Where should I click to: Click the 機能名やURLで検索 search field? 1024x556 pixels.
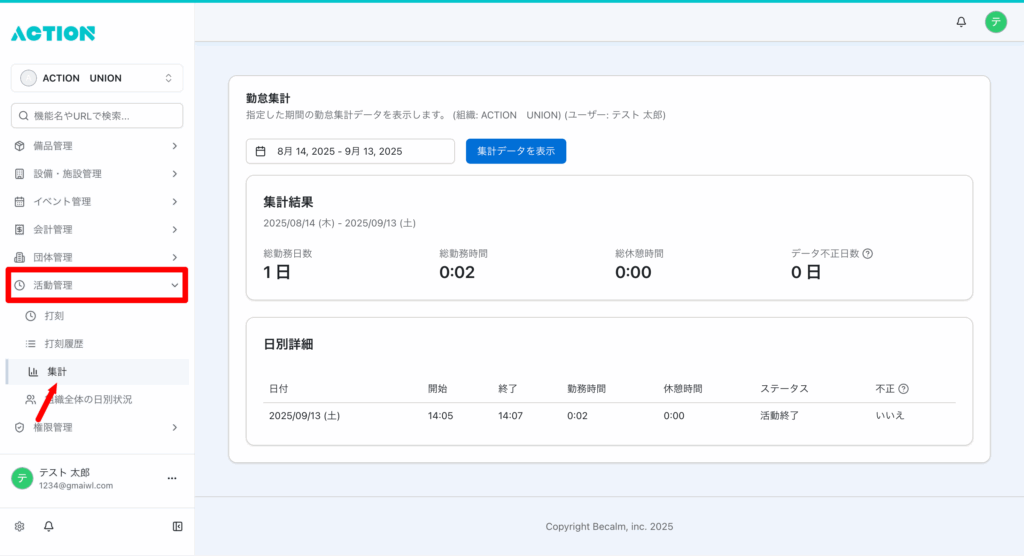point(97,116)
